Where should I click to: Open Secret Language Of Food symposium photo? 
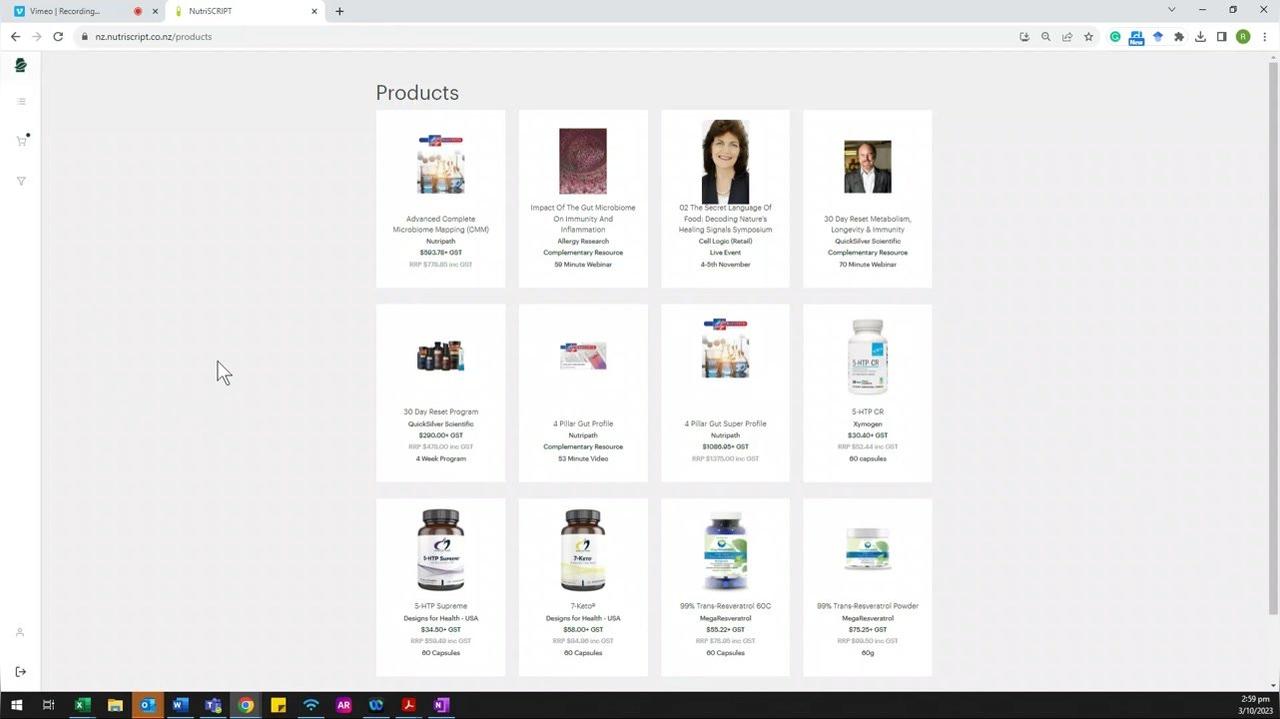tap(725, 161)
